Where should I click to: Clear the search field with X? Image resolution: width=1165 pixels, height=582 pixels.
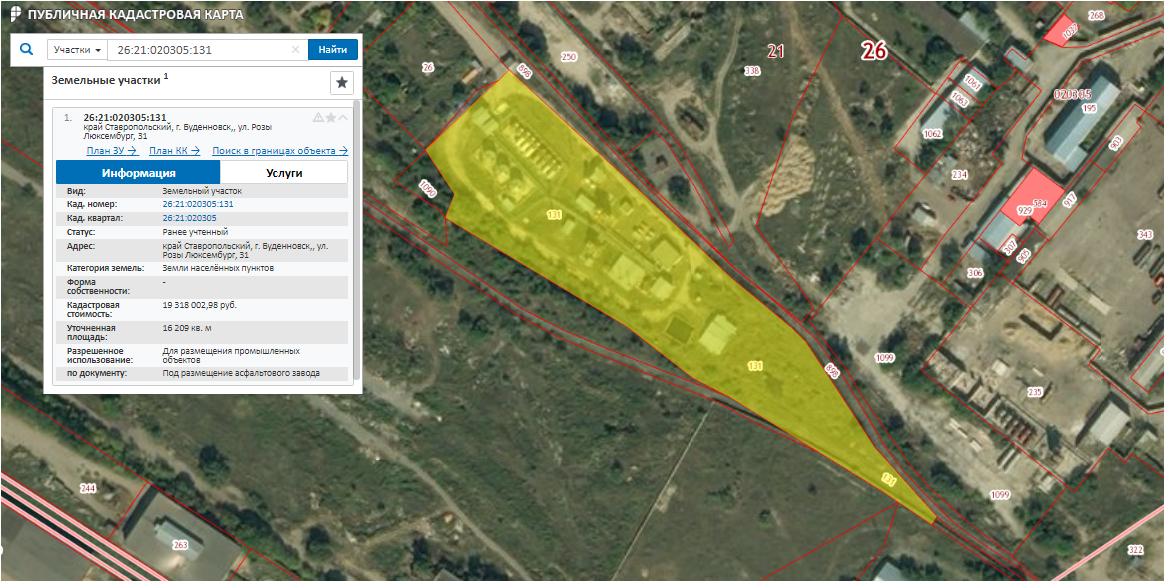pos(295,50)
